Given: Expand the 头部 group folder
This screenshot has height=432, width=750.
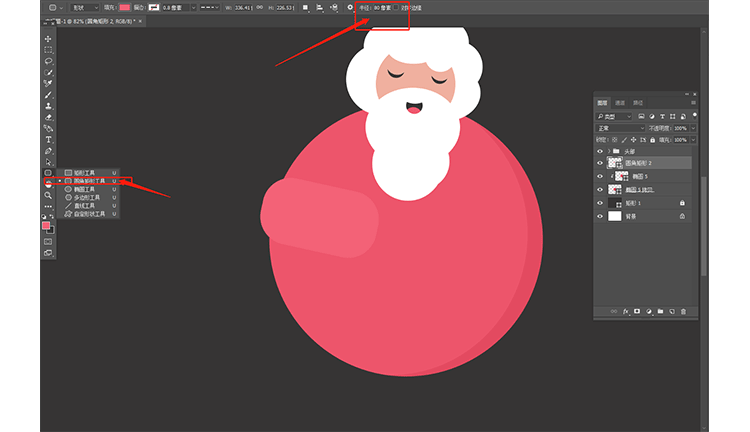Looking at the screenshot, I should click(x=609, y=151).
